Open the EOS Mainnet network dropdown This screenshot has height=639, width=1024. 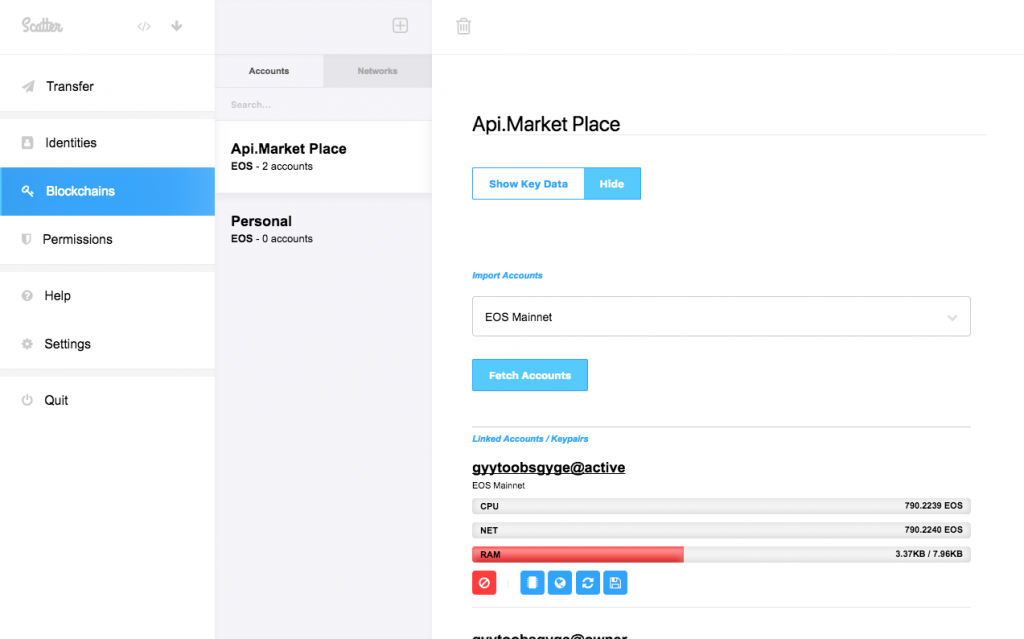721,317
